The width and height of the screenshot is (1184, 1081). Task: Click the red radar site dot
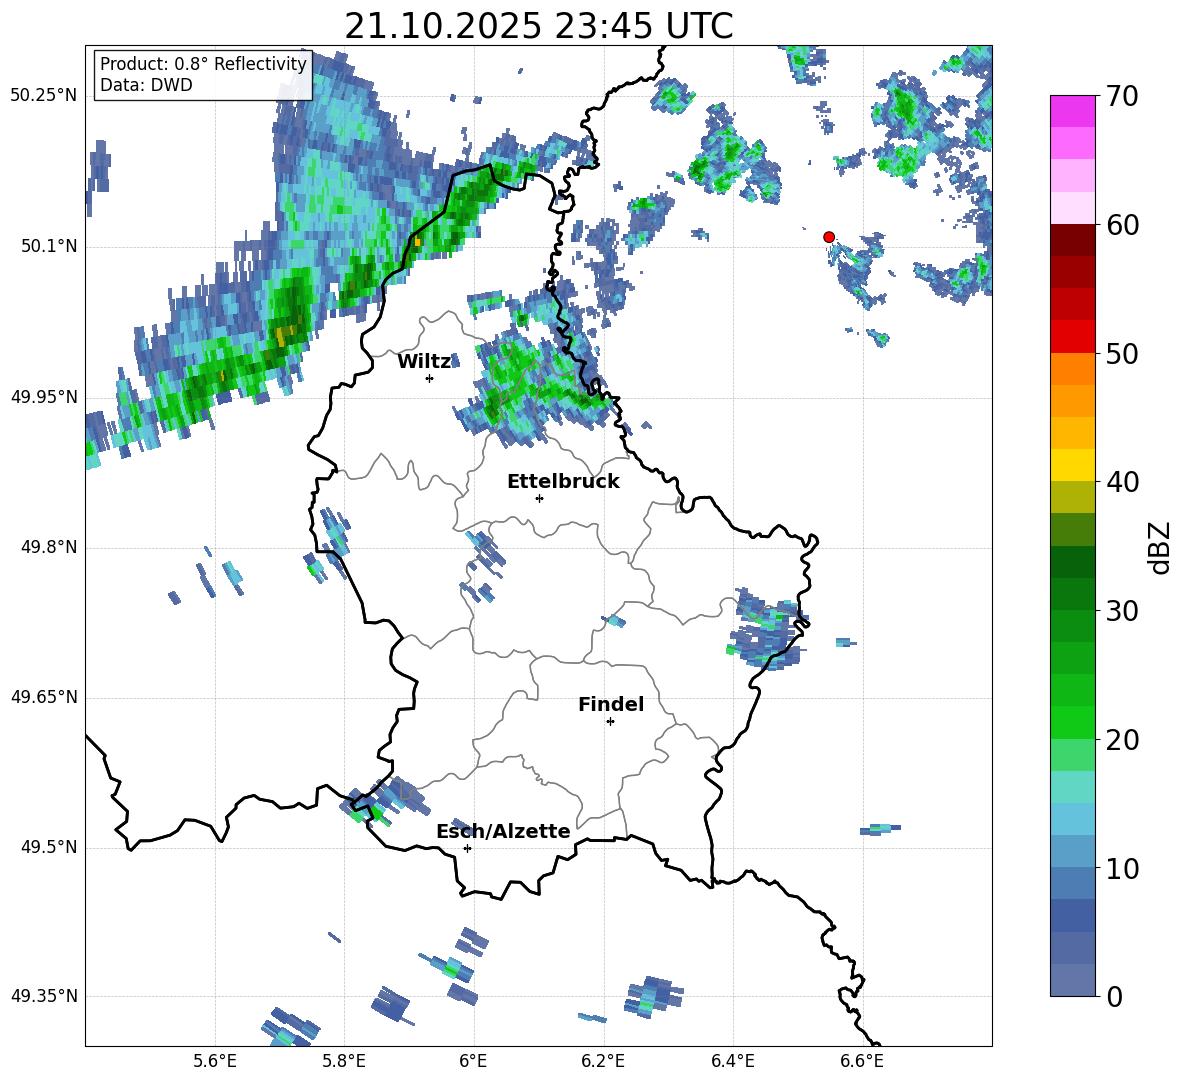(828, 237)
